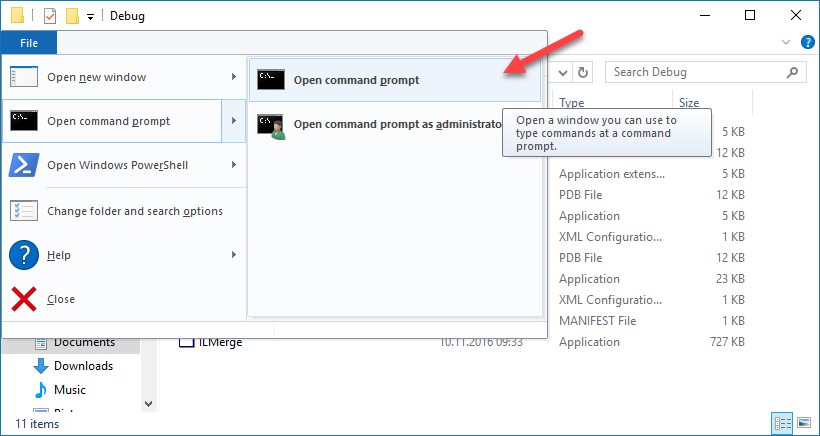The width and height of the screenshot is (820, 436).
Task: Click the 10.11.2016 09:33 date cell
Action: pyautogui.click(x=481, y=342)
